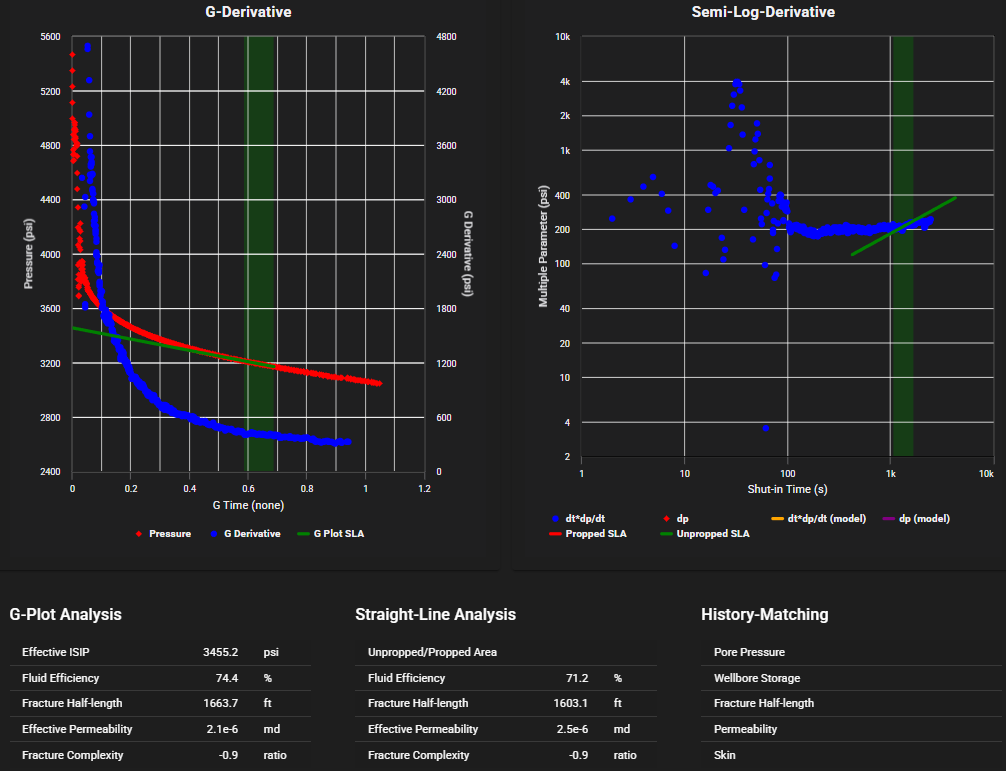Click the blue G Derivative legend marker

[213, 533]
